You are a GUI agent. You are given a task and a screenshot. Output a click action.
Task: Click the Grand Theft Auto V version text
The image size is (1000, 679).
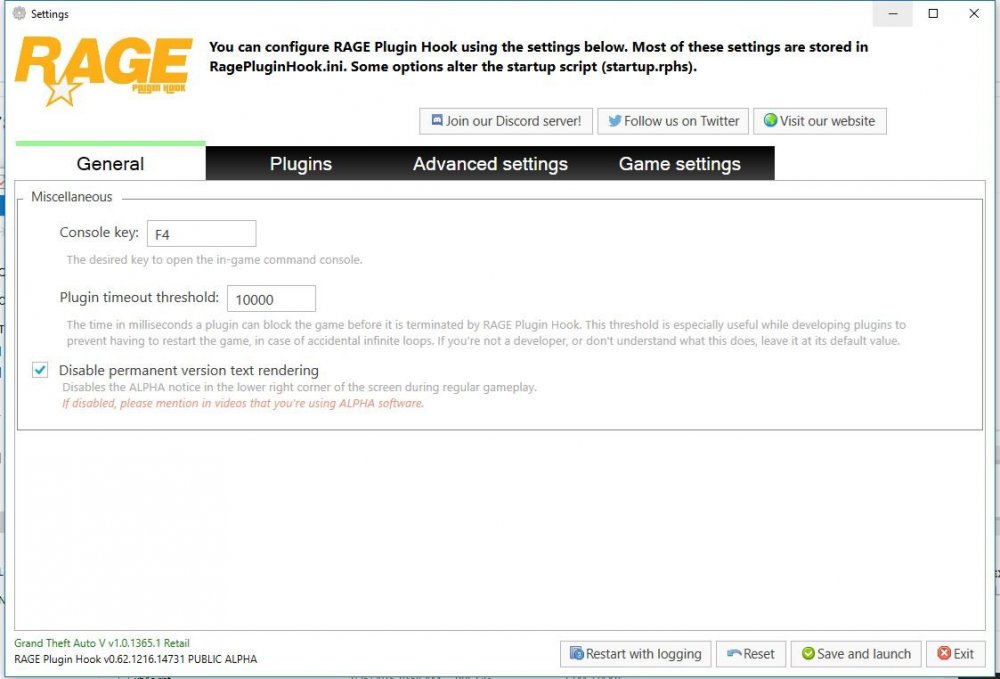pyautogui.click(x=102, y=643)
